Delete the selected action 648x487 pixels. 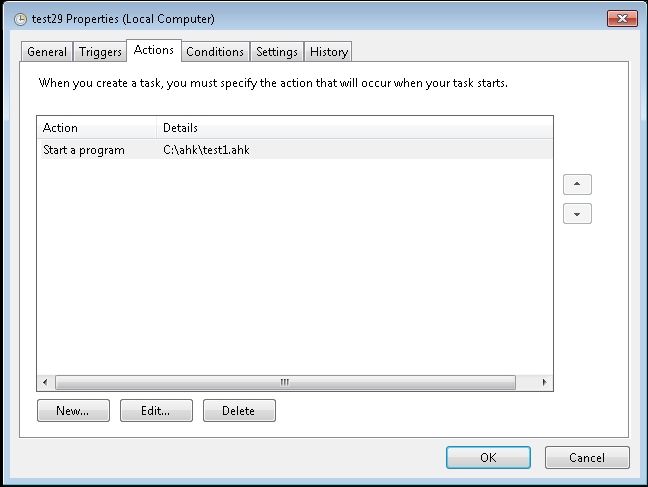pos(239,411)
